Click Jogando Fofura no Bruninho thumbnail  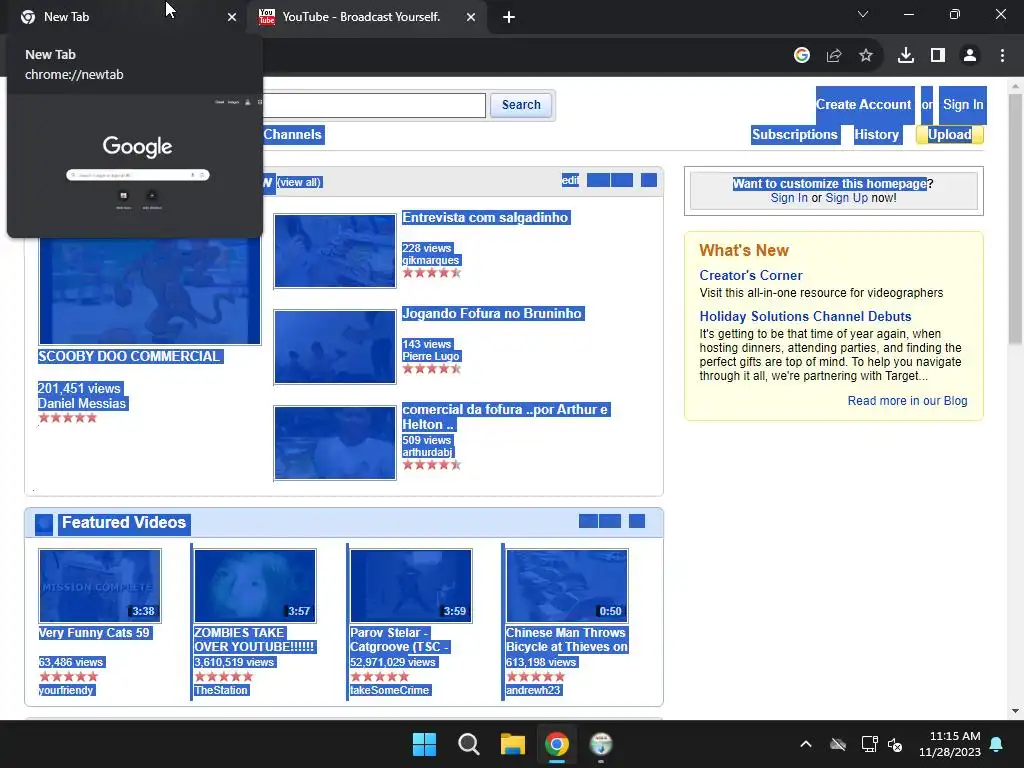(x=335, y=347)
